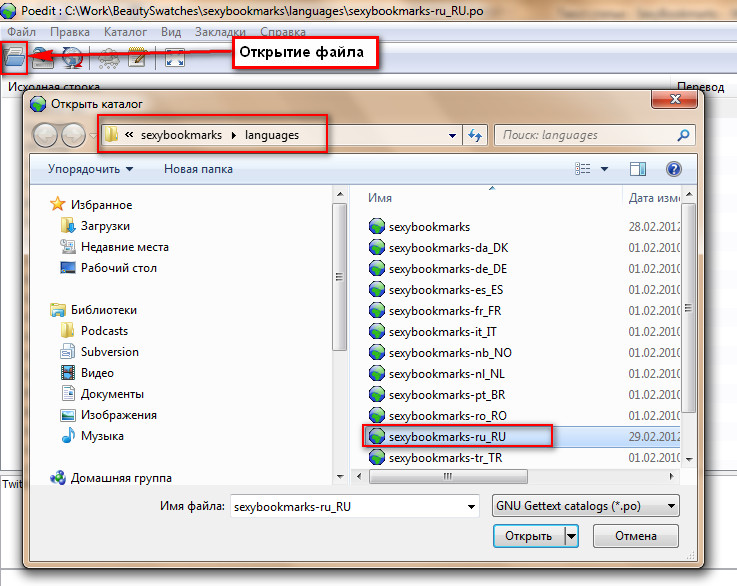Click sexybookmarks breadcrumb in address bar
Viewport: 737px width, 586px height.
click(x=181, y=135)
